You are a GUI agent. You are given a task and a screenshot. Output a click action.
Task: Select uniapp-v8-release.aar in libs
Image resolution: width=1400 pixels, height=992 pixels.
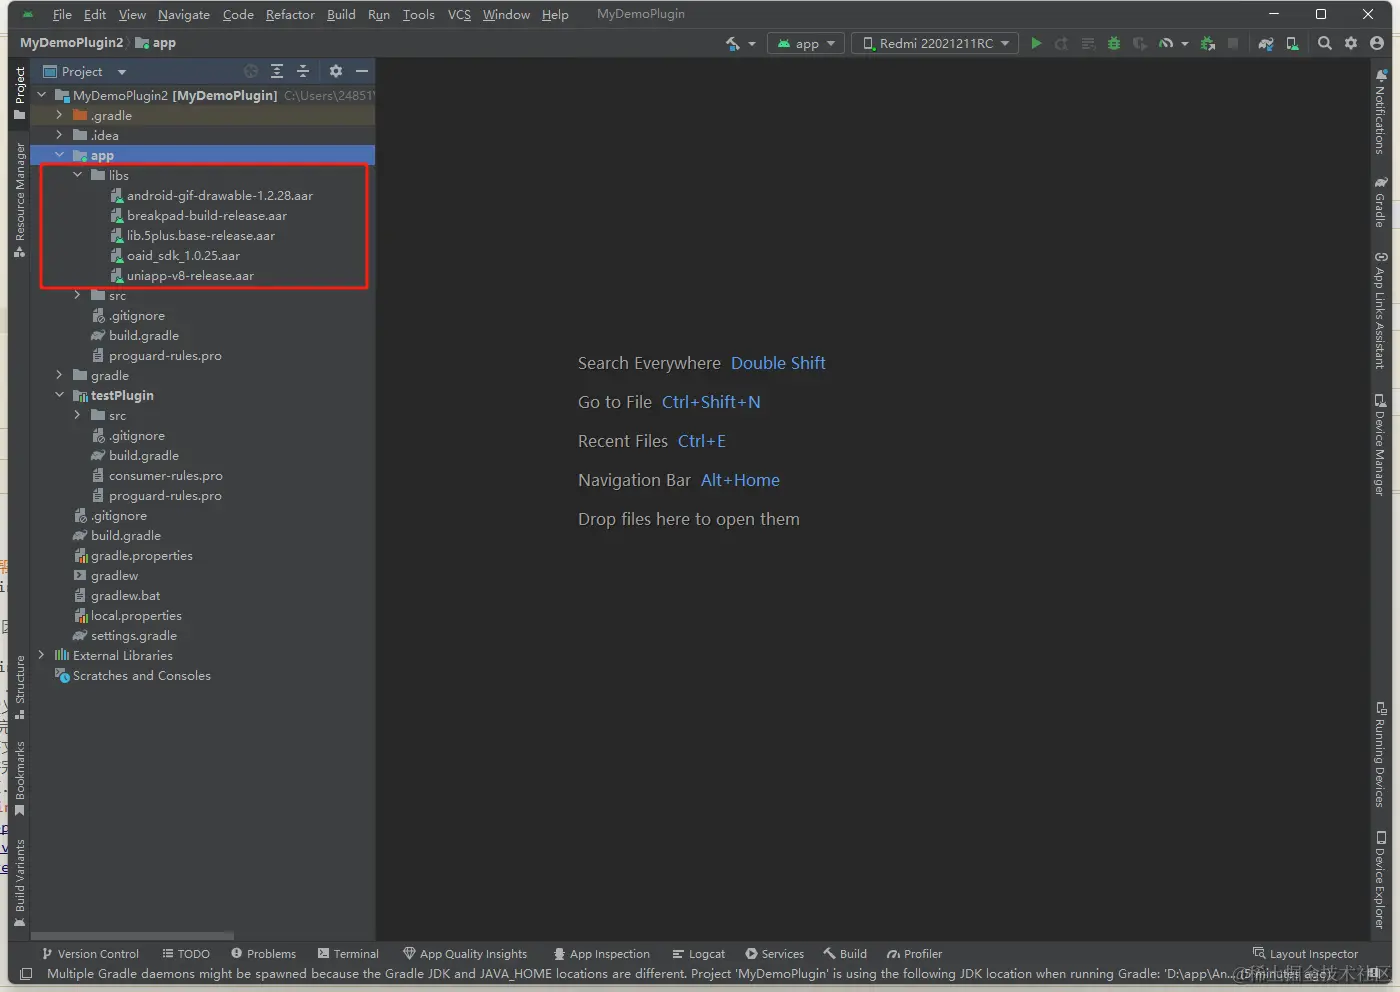point(190,275)
